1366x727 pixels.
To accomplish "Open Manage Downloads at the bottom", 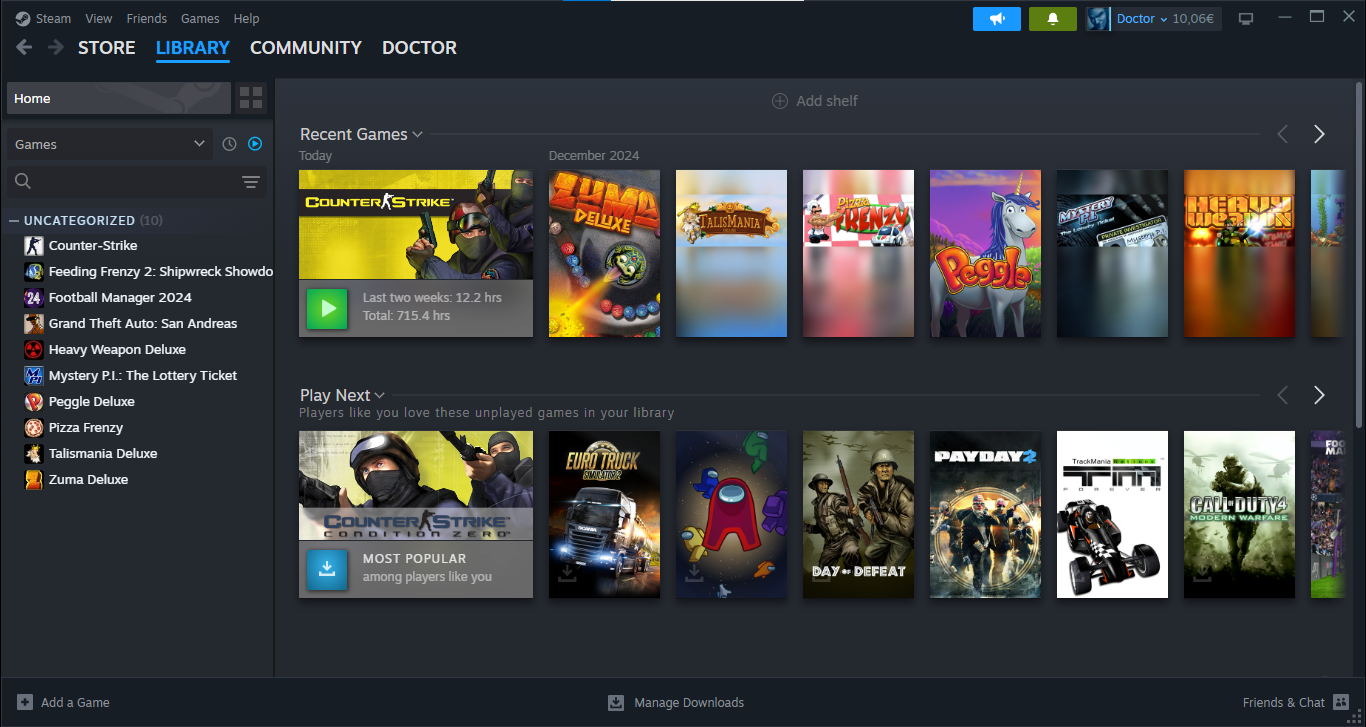I will 676,702.
